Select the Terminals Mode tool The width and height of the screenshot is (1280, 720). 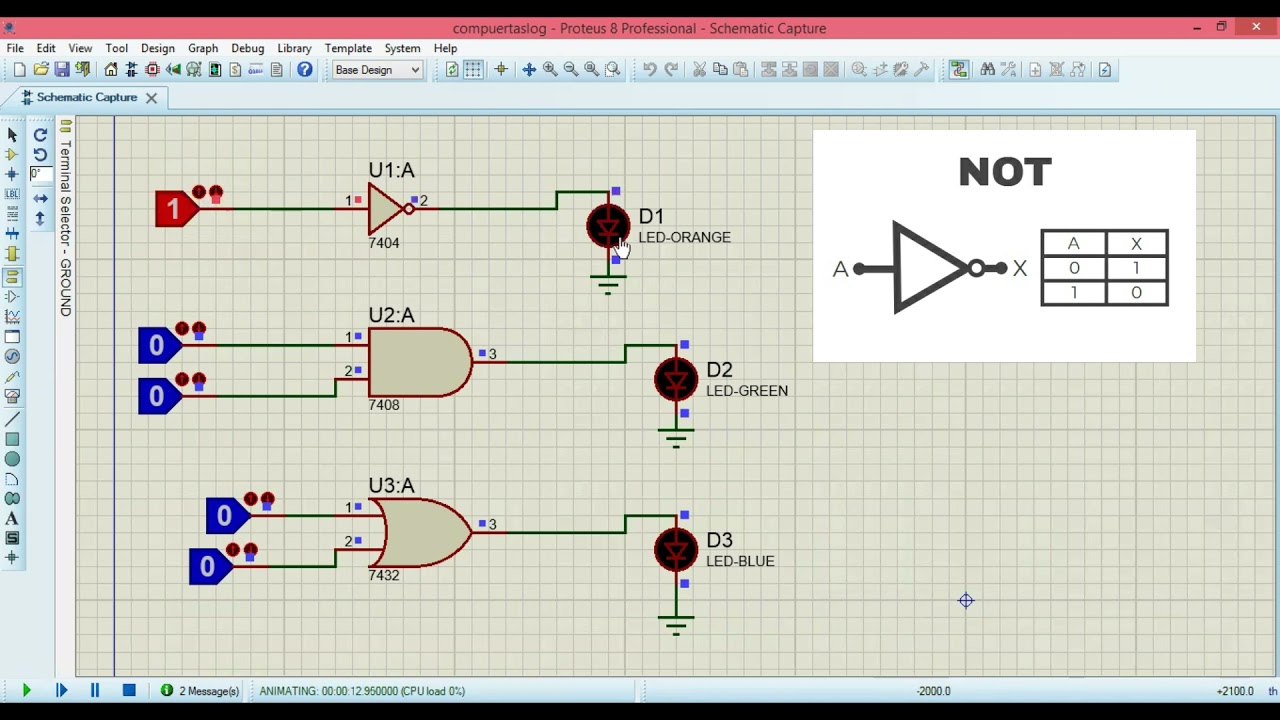12,276
